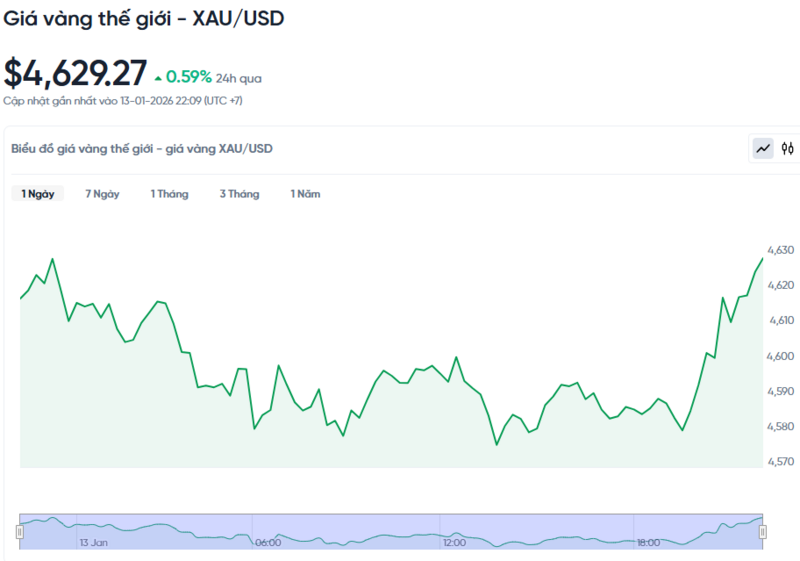Image resolution: width=800 pixels, height=561 pixels.
Task: Click the 18:00 mark in navigator
Action: tap(647, 542)
